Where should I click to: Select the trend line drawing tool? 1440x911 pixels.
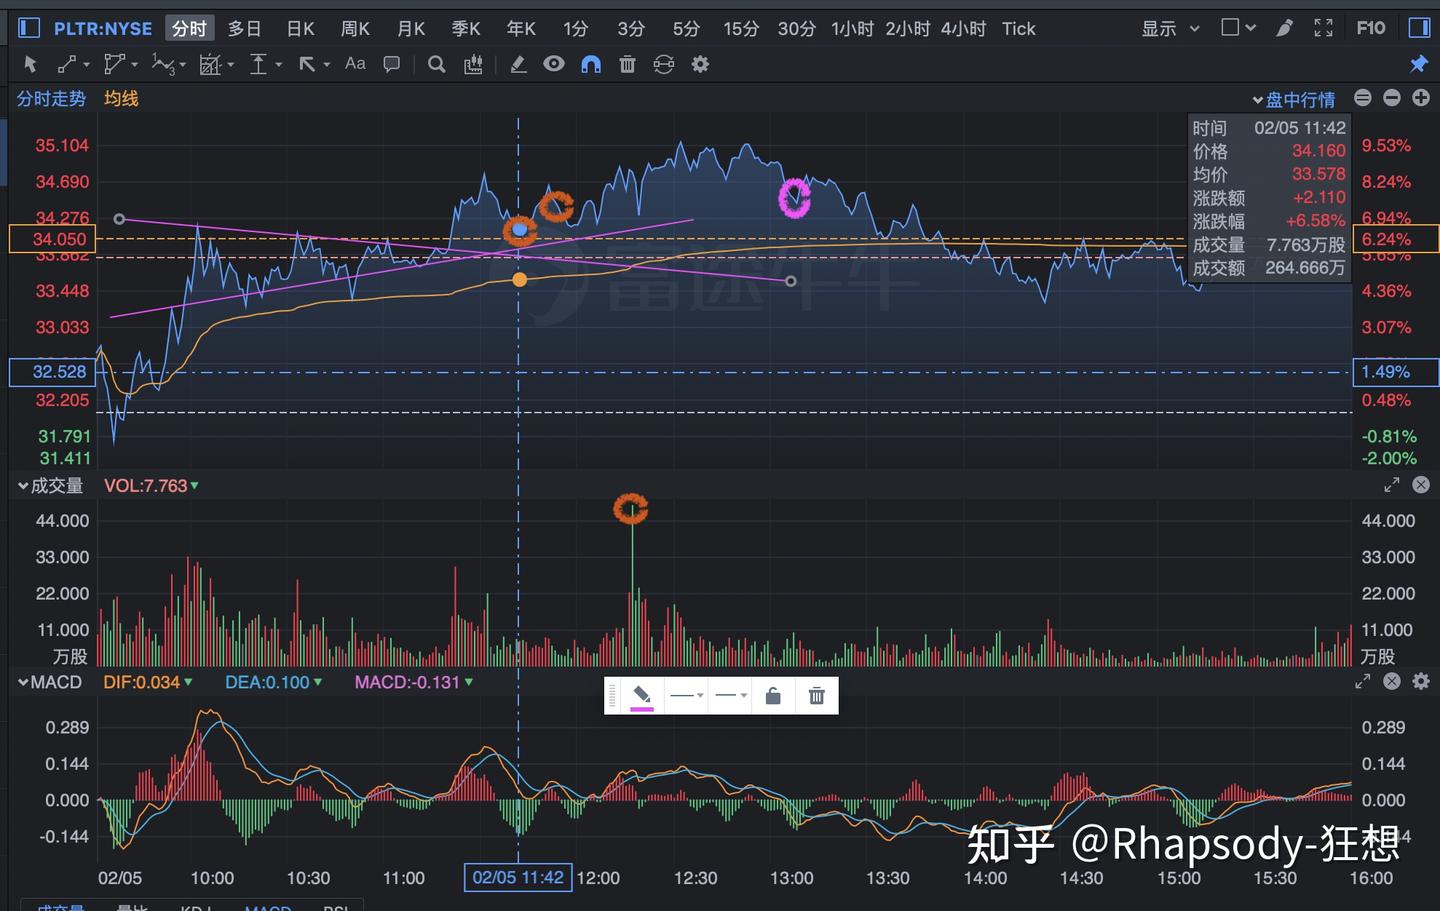pyautogui.click(x=68, y=63)
